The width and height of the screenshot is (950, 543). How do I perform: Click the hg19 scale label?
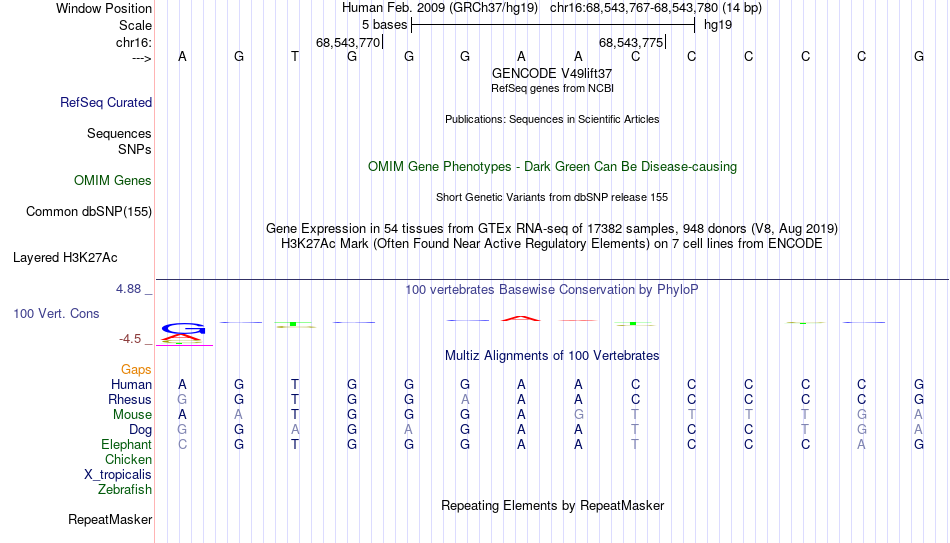coord(718,25)
